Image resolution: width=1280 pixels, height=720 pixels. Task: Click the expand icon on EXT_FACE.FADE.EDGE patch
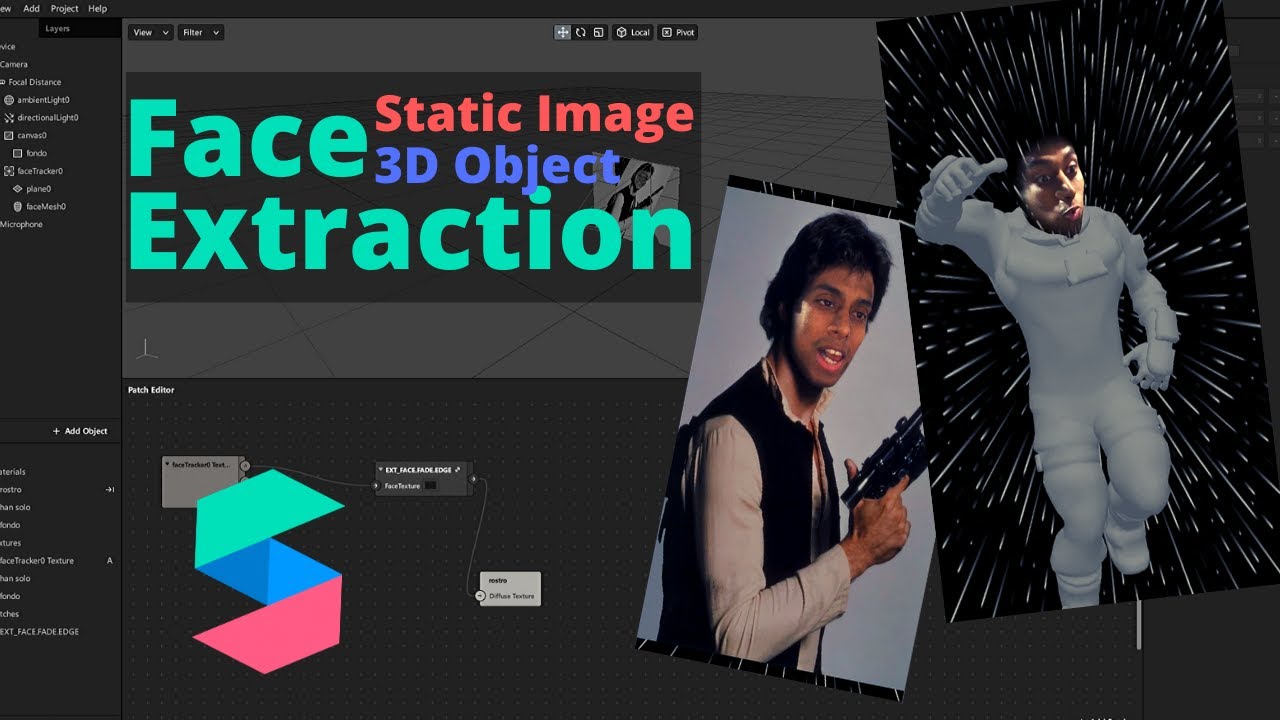click(458, 469)
